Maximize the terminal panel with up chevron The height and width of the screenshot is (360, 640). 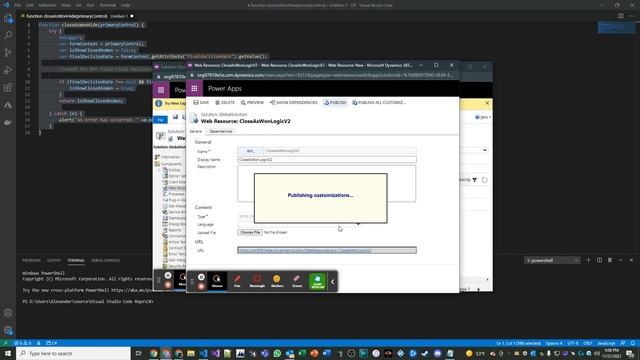pos(620,260)
